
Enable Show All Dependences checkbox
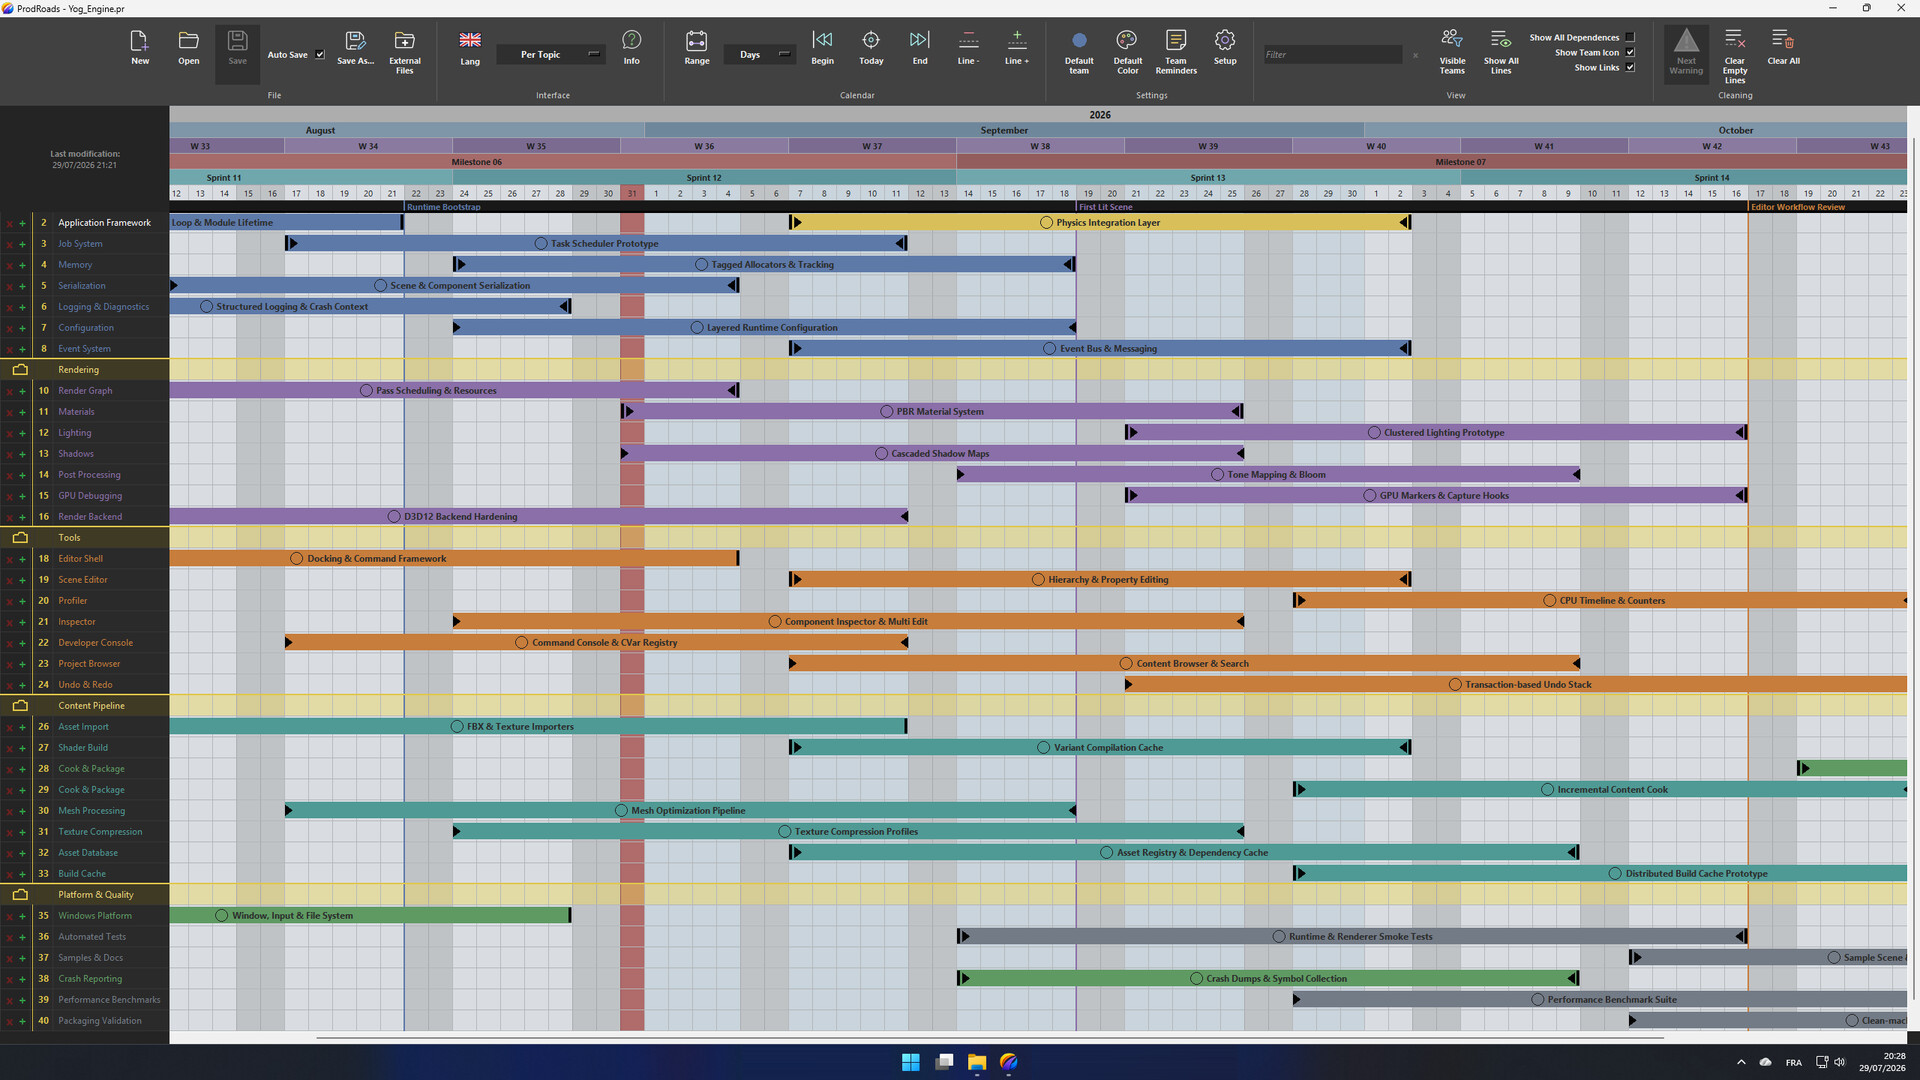(x=1630, y=38)
